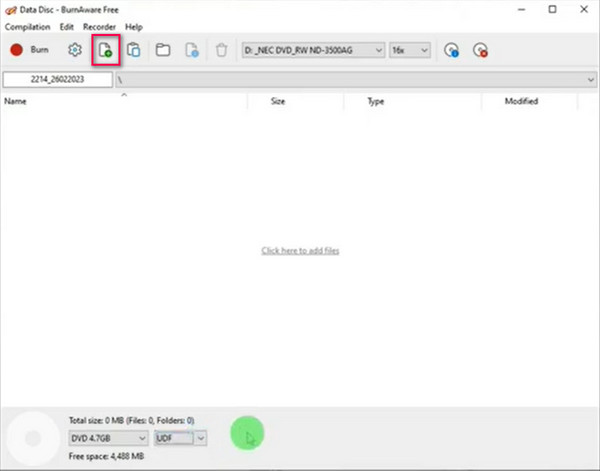Open the Recorder menu
600x471 pixels.
point(99,27)
